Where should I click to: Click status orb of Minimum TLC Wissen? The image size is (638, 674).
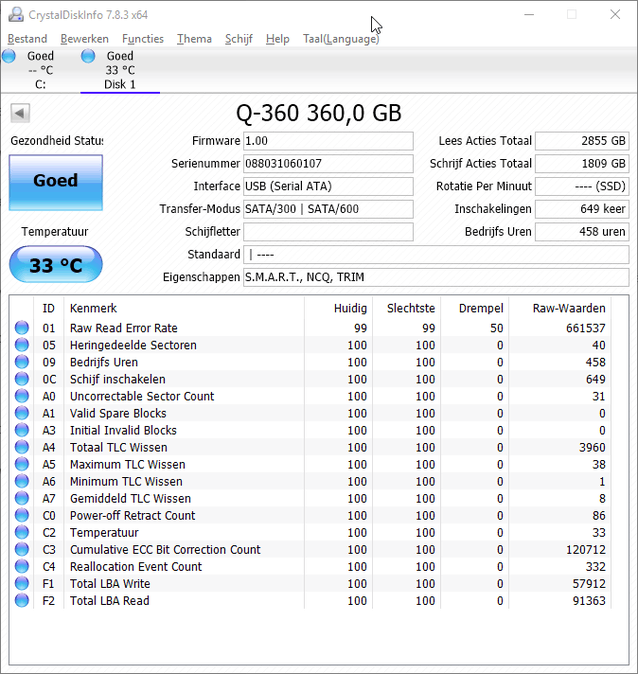coord(22,481)
